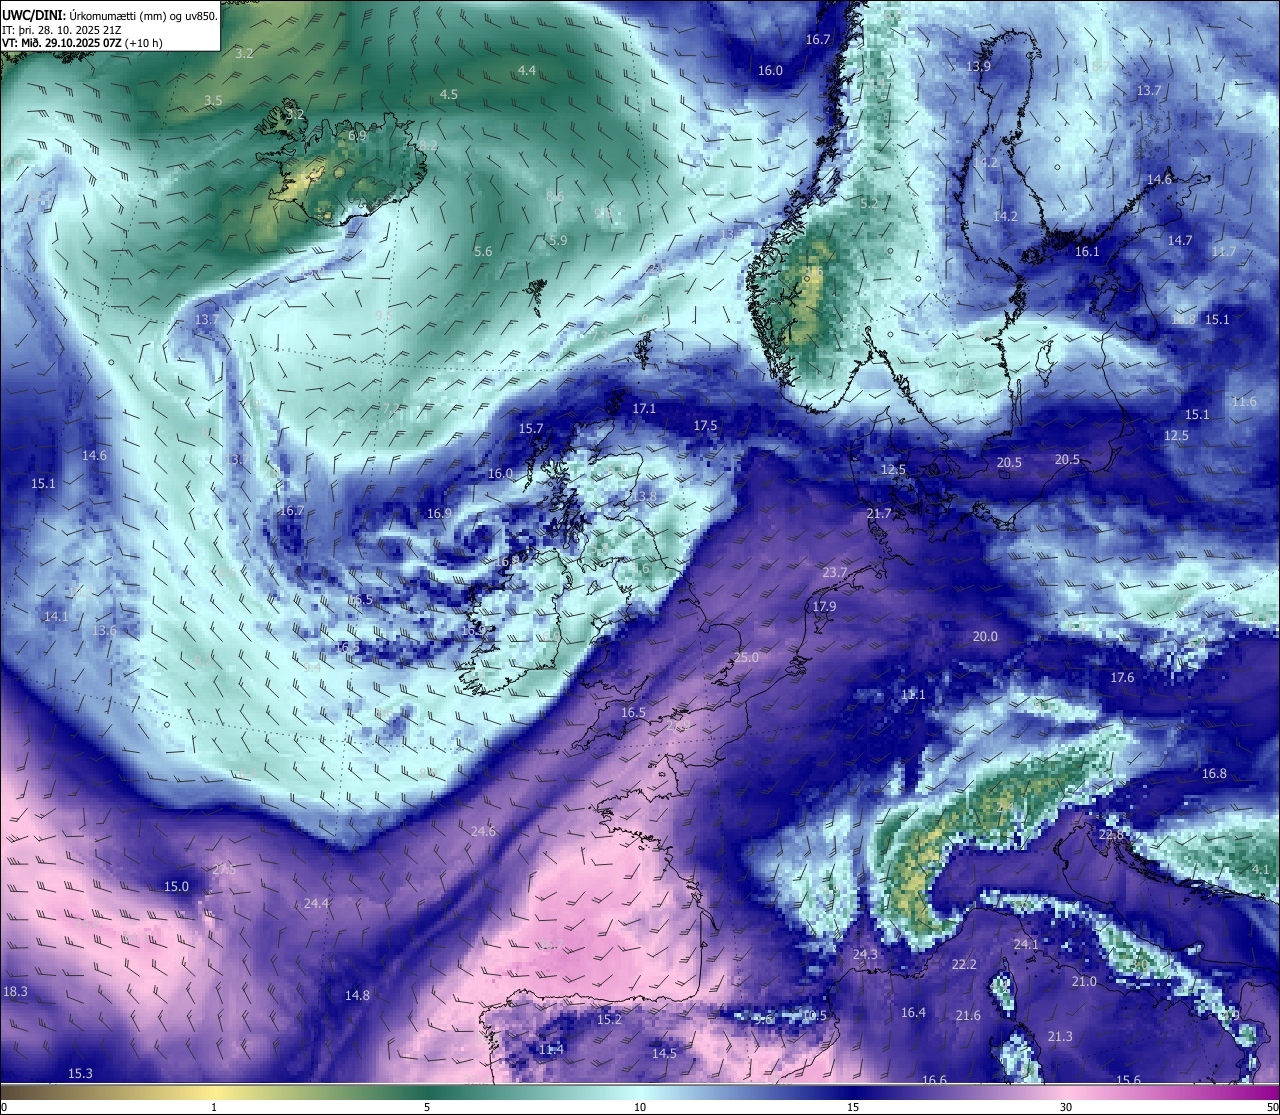
Task: Click the colorbar tick label '15'
Action: (853, 1107)
